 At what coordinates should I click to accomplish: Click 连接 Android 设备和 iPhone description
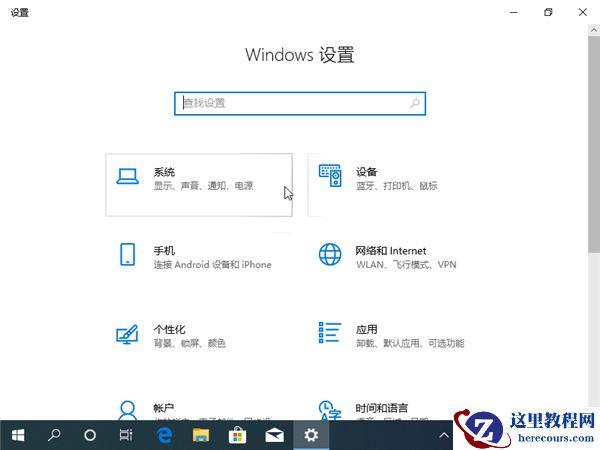coord(212,265)
